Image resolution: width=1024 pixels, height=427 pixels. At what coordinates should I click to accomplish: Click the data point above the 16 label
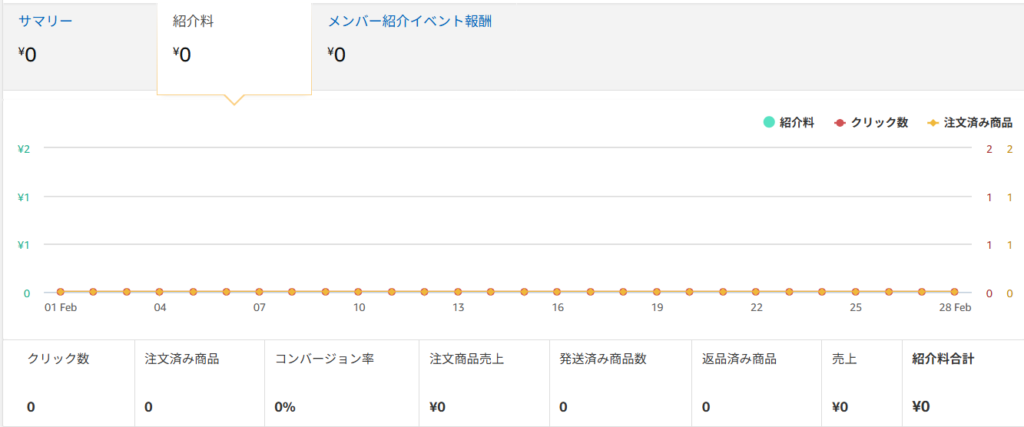[557, 292]
